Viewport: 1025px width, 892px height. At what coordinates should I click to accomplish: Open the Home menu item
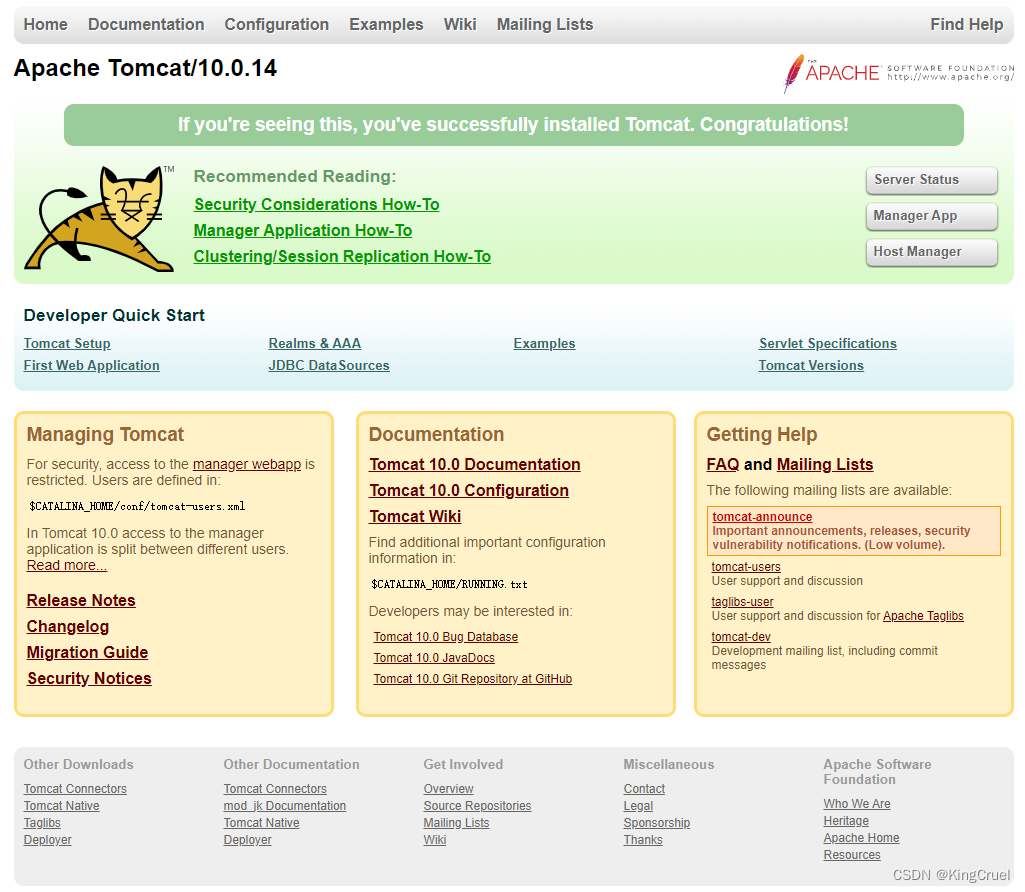[x=45, y=24]
